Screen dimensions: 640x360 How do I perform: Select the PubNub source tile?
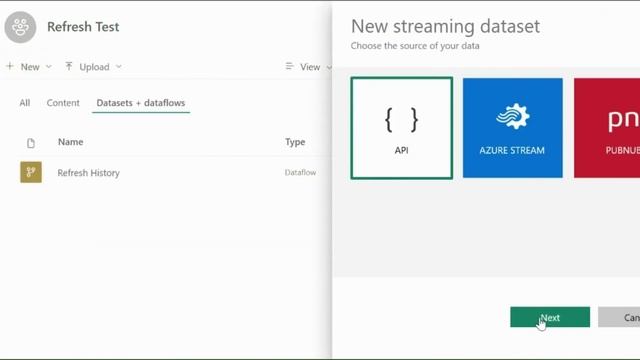(607, 128)
